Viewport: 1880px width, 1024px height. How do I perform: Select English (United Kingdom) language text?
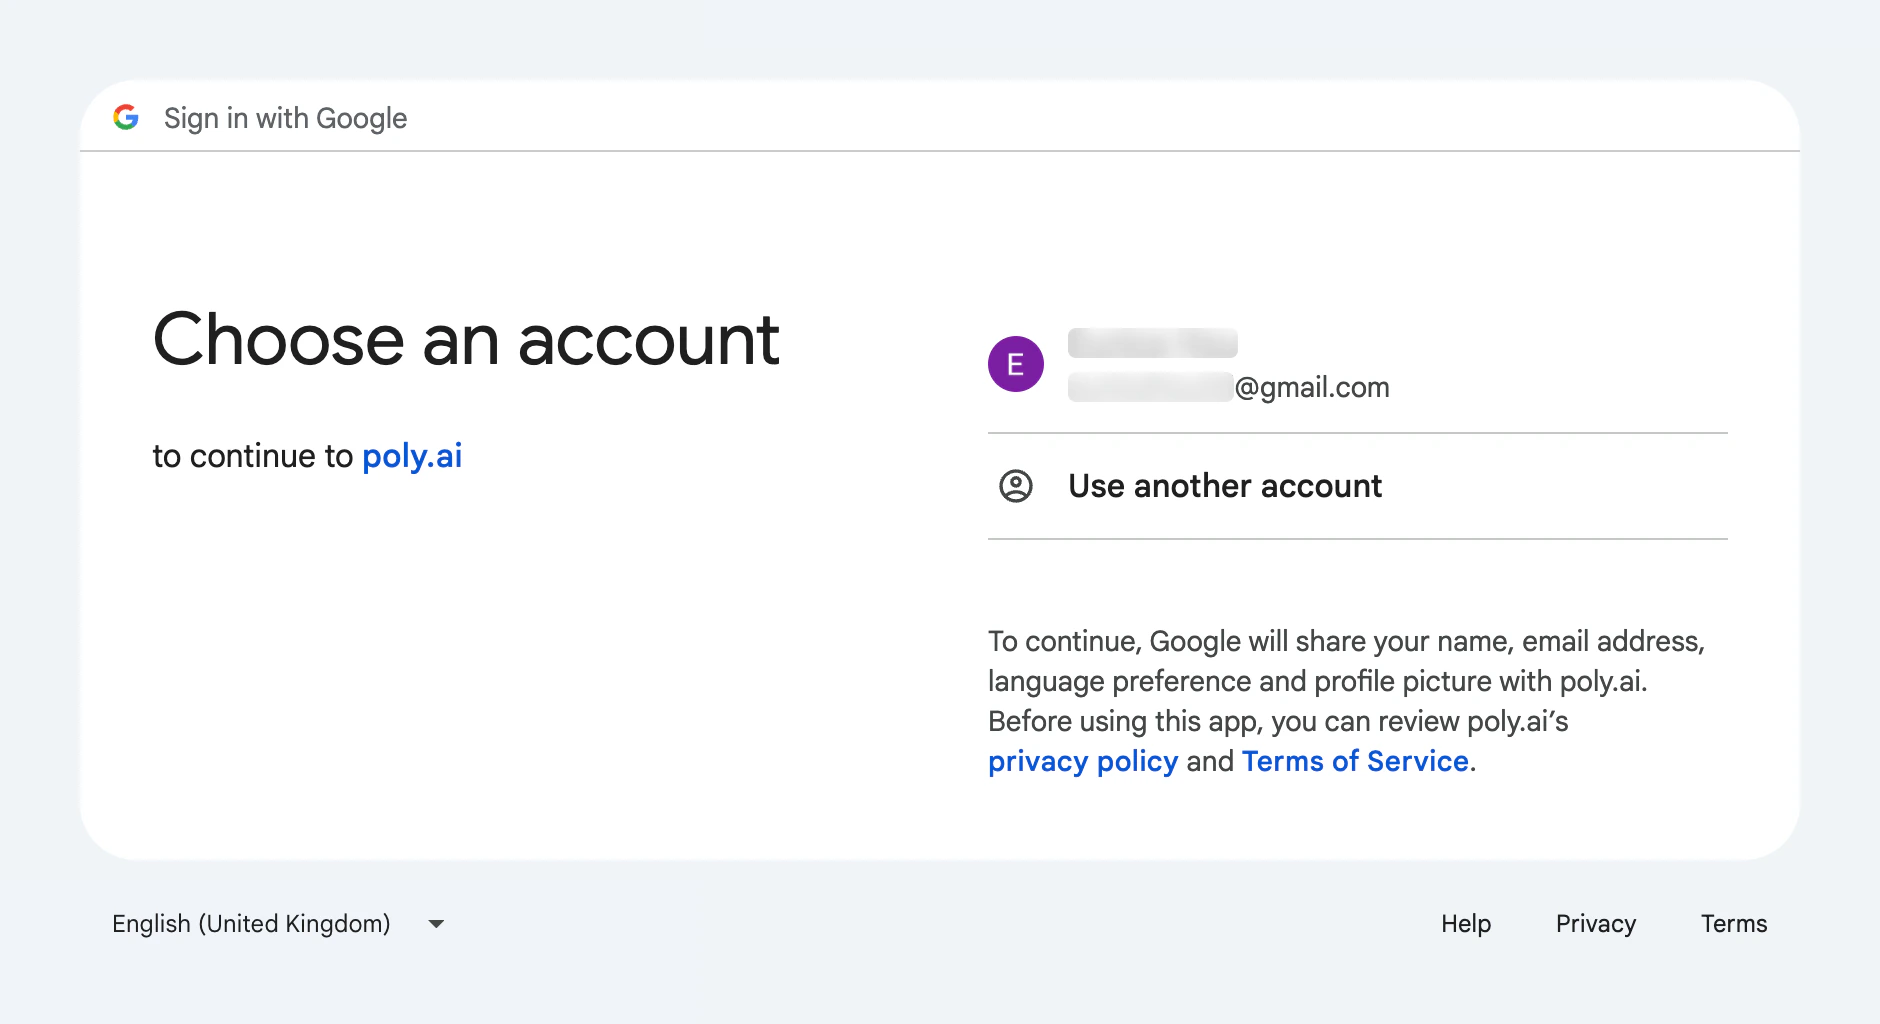tap(250, 923)
